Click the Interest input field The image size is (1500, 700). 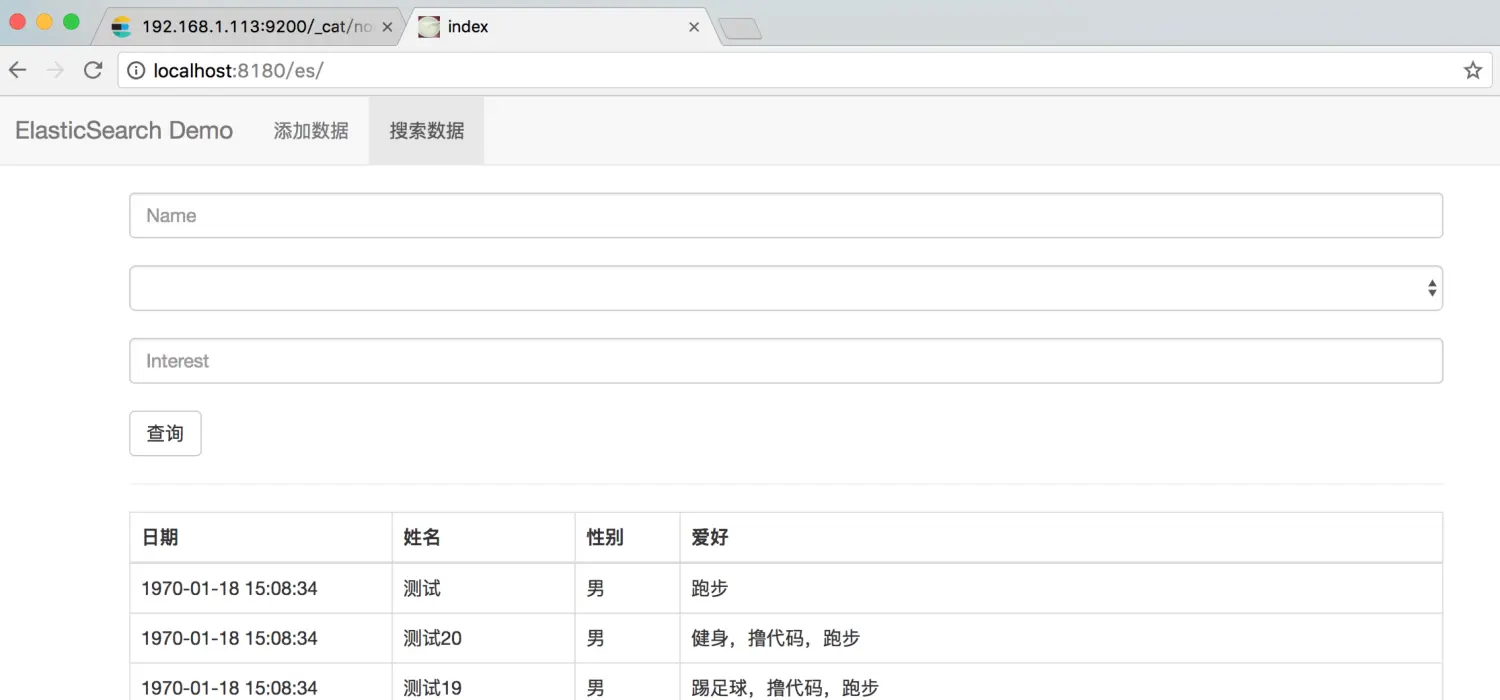785,360
